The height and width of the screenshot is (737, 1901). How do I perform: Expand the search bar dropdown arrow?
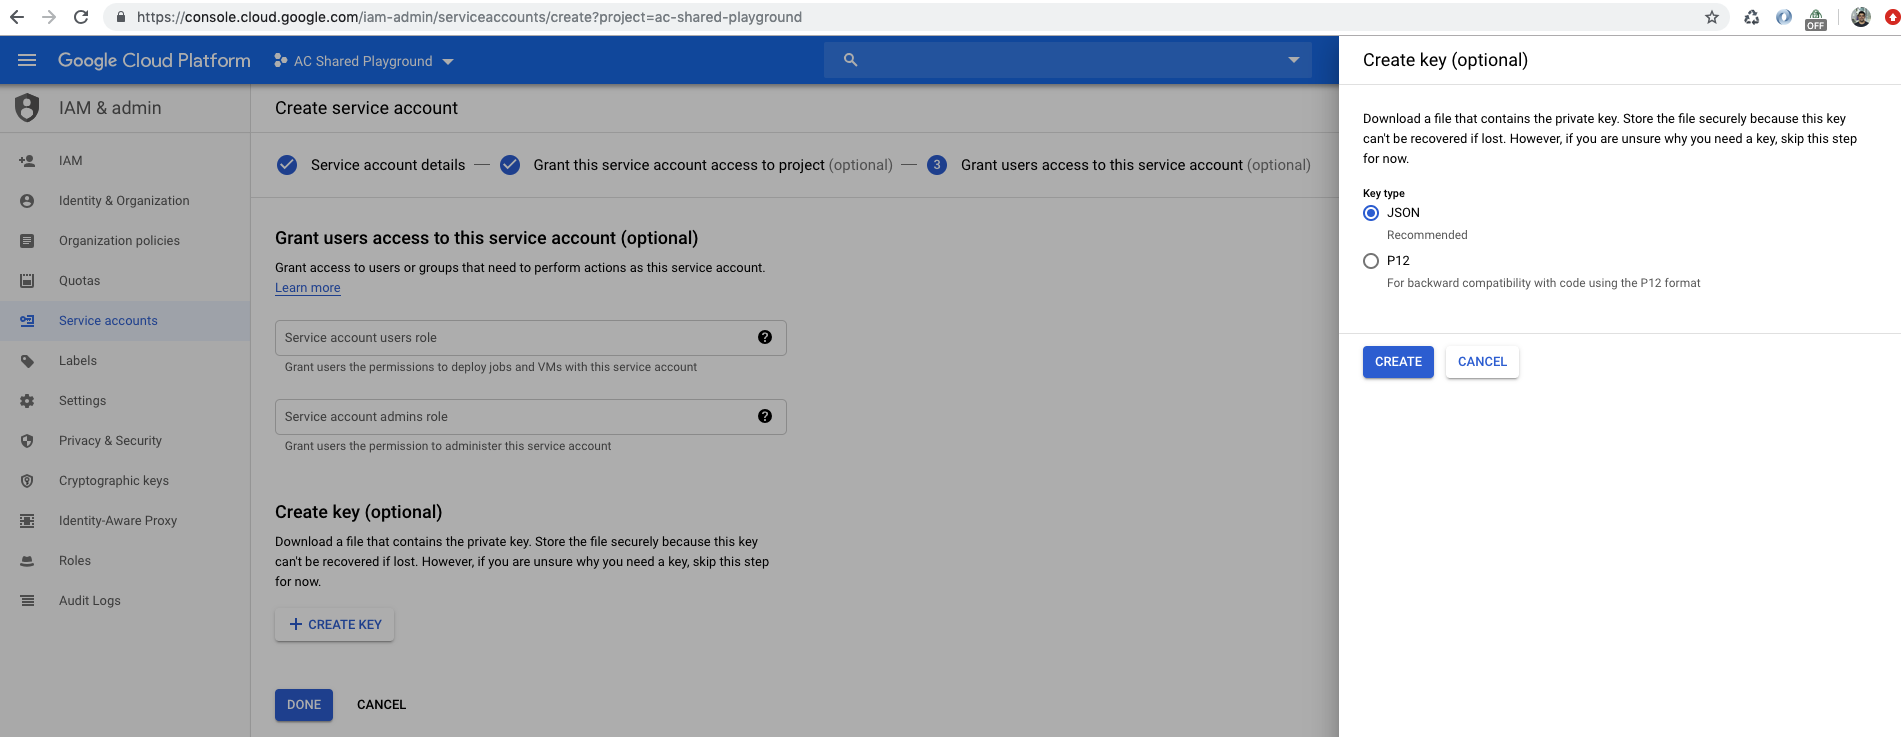coord(1293,60)
